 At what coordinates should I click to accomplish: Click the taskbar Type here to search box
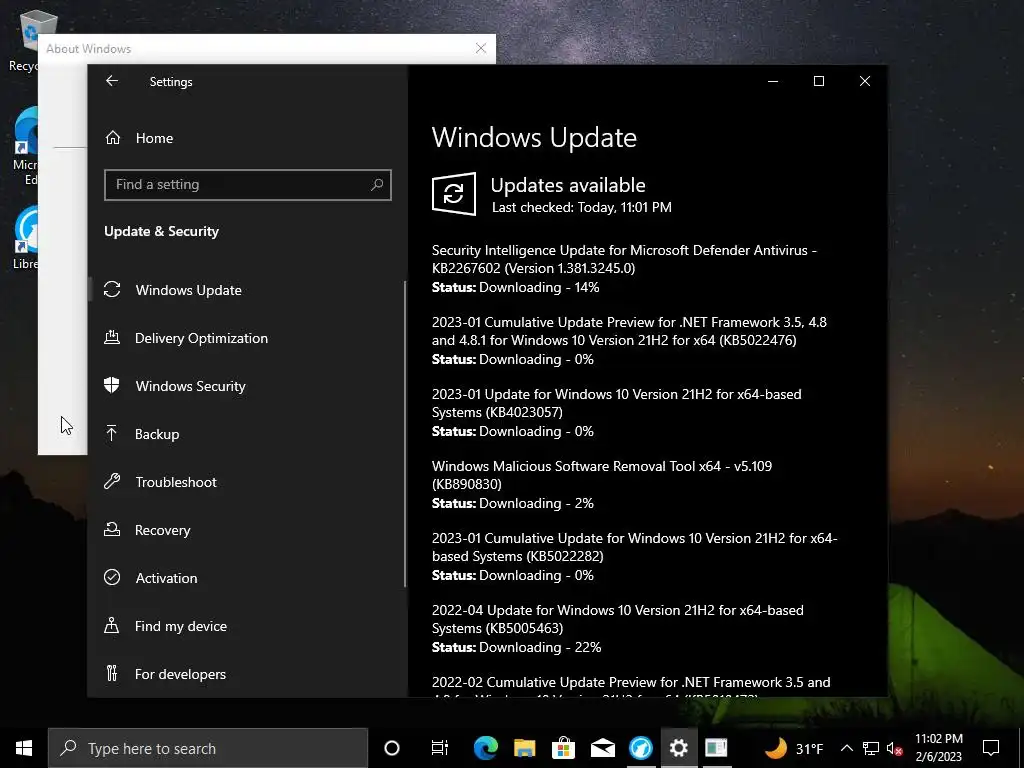[208, 748]
